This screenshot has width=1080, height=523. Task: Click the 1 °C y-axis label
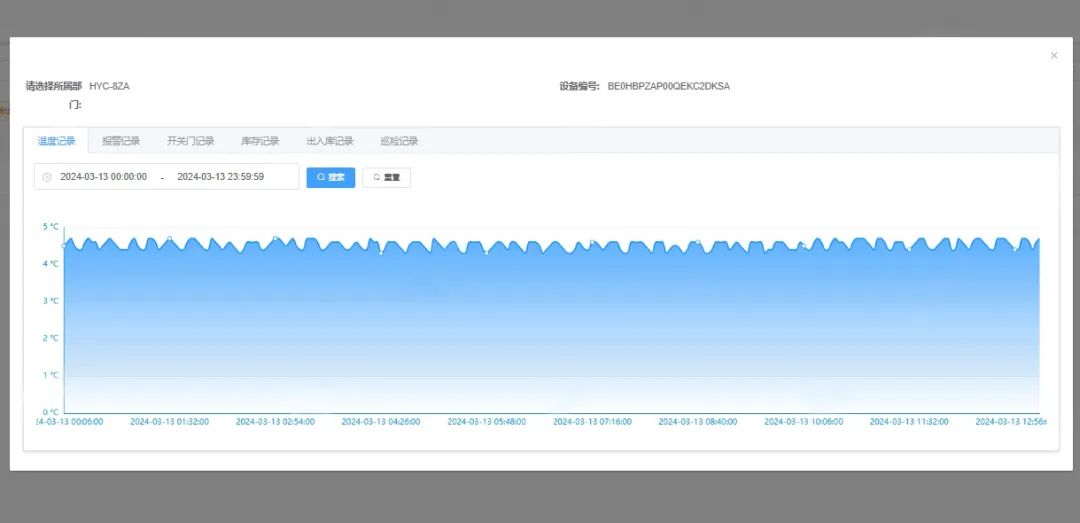click(52, 375)
